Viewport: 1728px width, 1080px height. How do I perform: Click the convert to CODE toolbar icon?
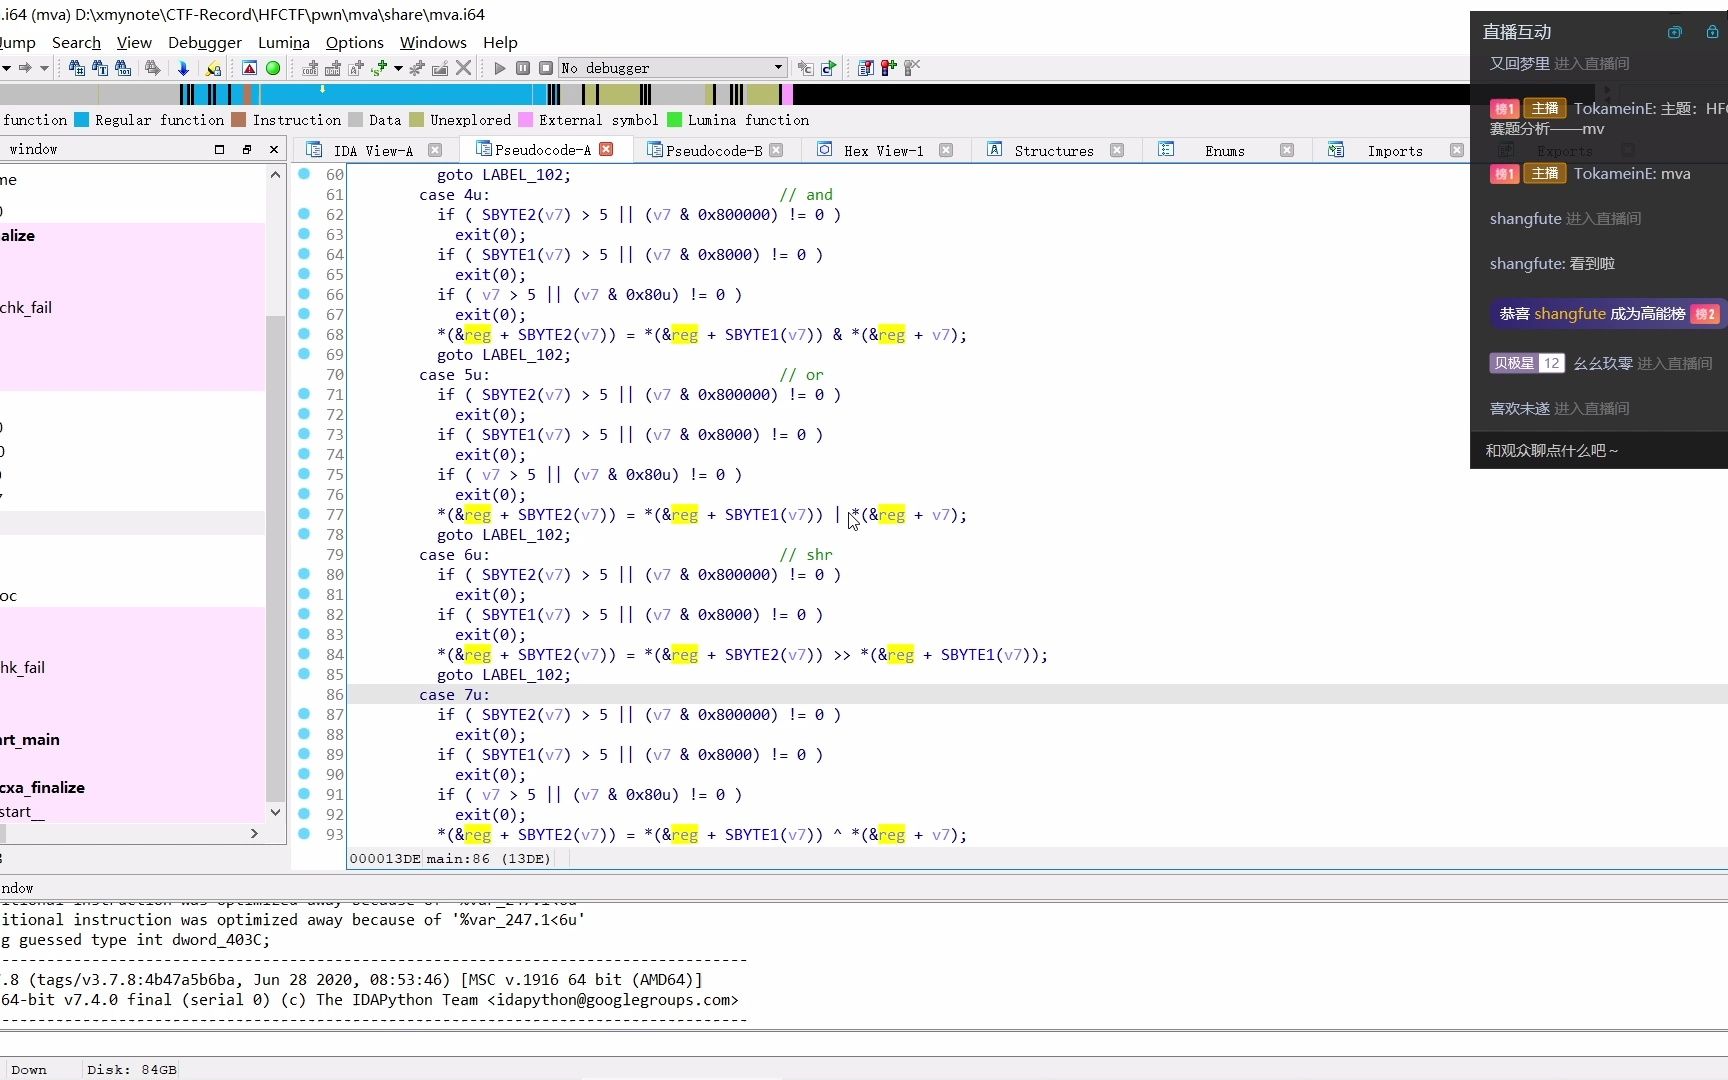point(310,68)
